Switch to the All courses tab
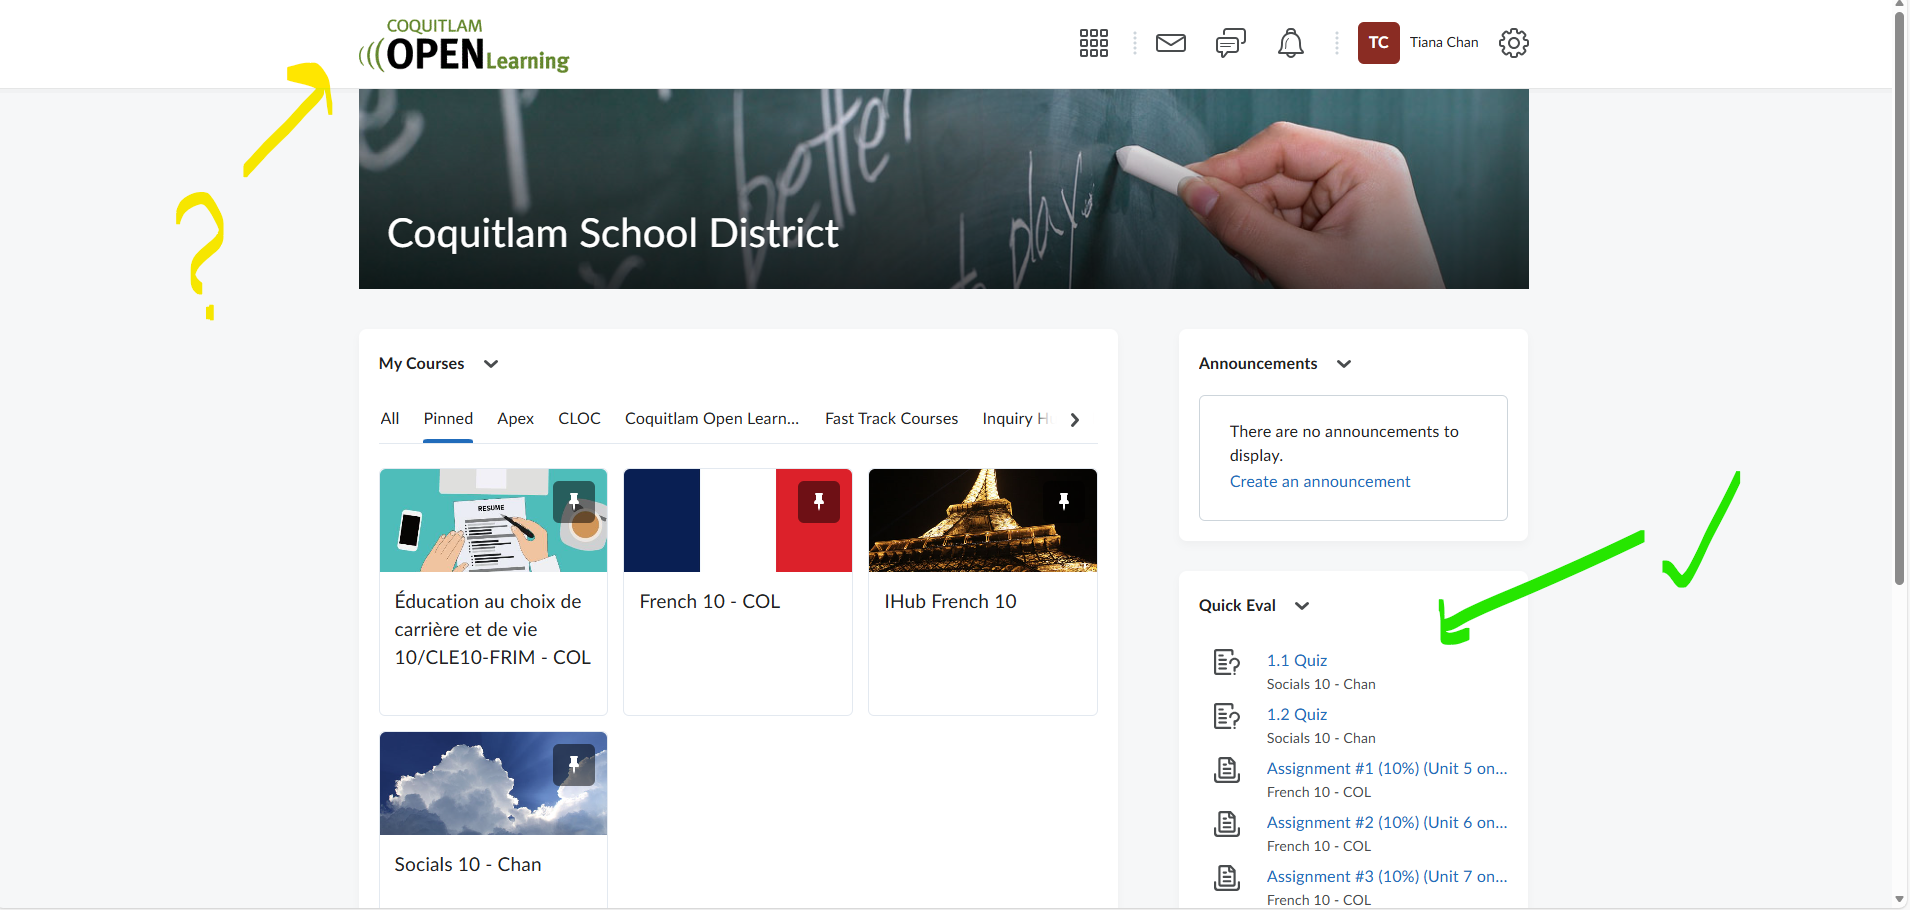The width and height of the screenshot is (1910, 910). tap(390, 419)
